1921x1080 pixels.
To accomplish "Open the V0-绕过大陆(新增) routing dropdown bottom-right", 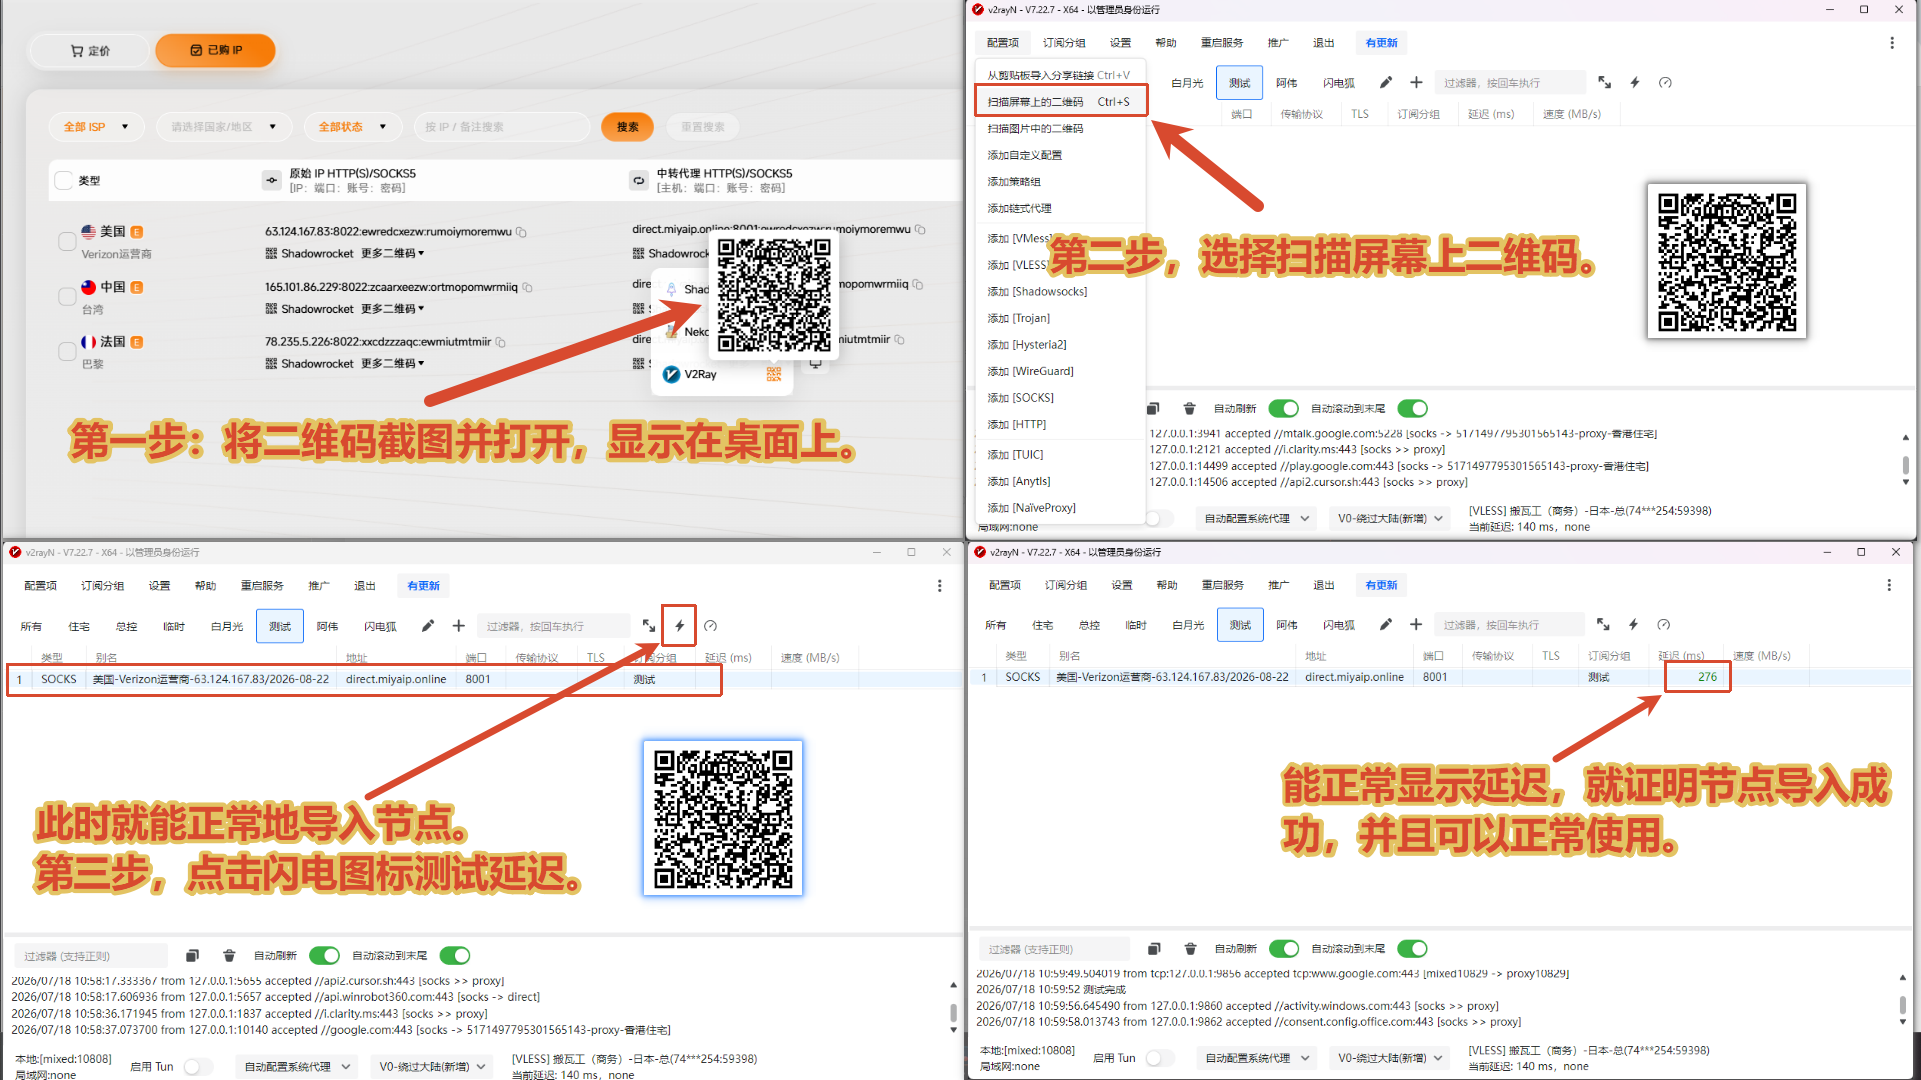I will (x=1391, y=1057).
